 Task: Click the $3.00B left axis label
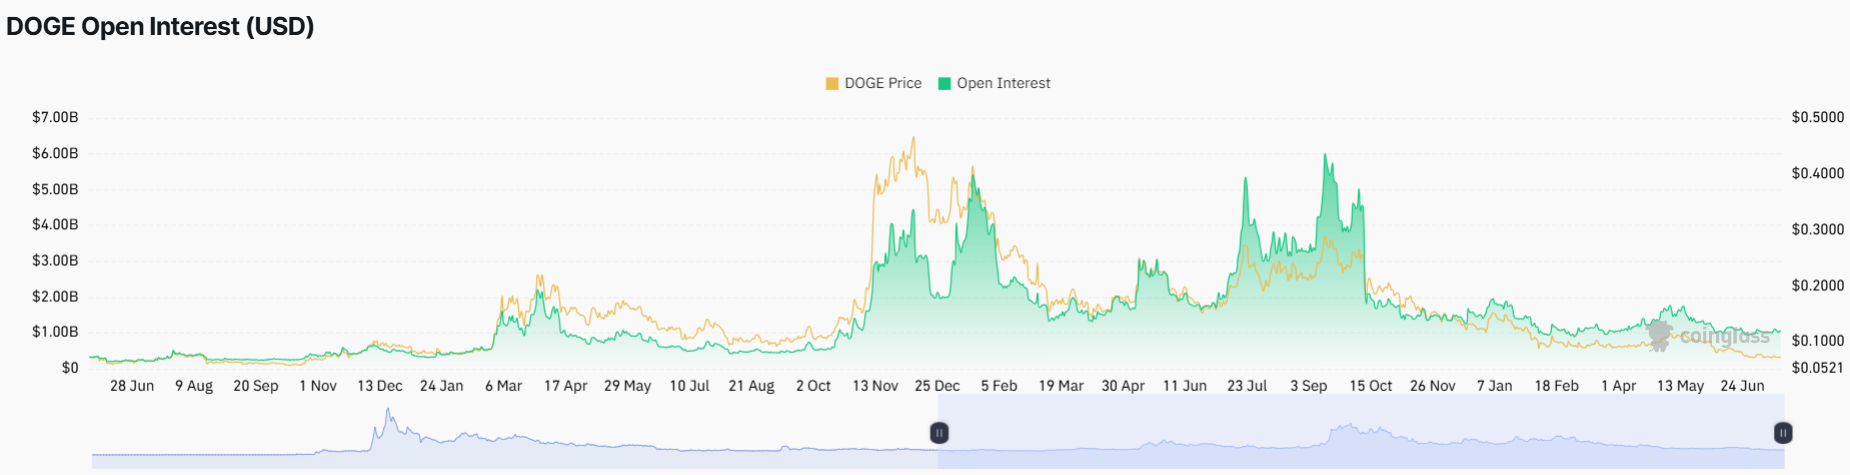[55, 260]
